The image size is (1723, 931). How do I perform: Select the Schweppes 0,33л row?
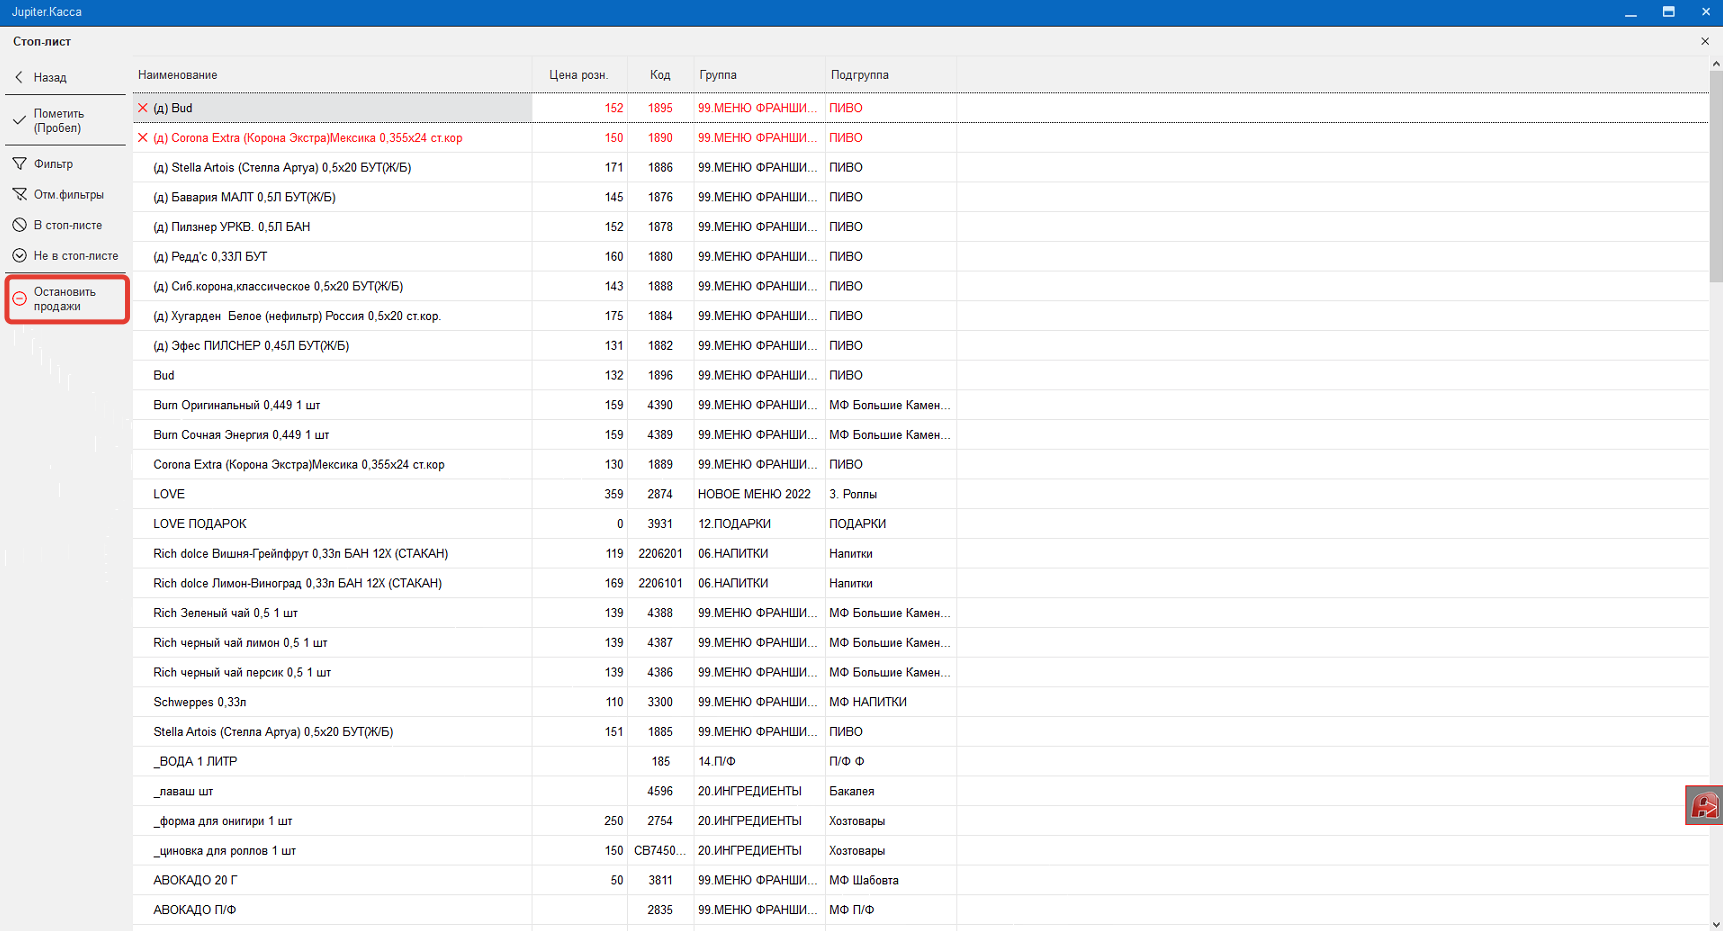920,702
